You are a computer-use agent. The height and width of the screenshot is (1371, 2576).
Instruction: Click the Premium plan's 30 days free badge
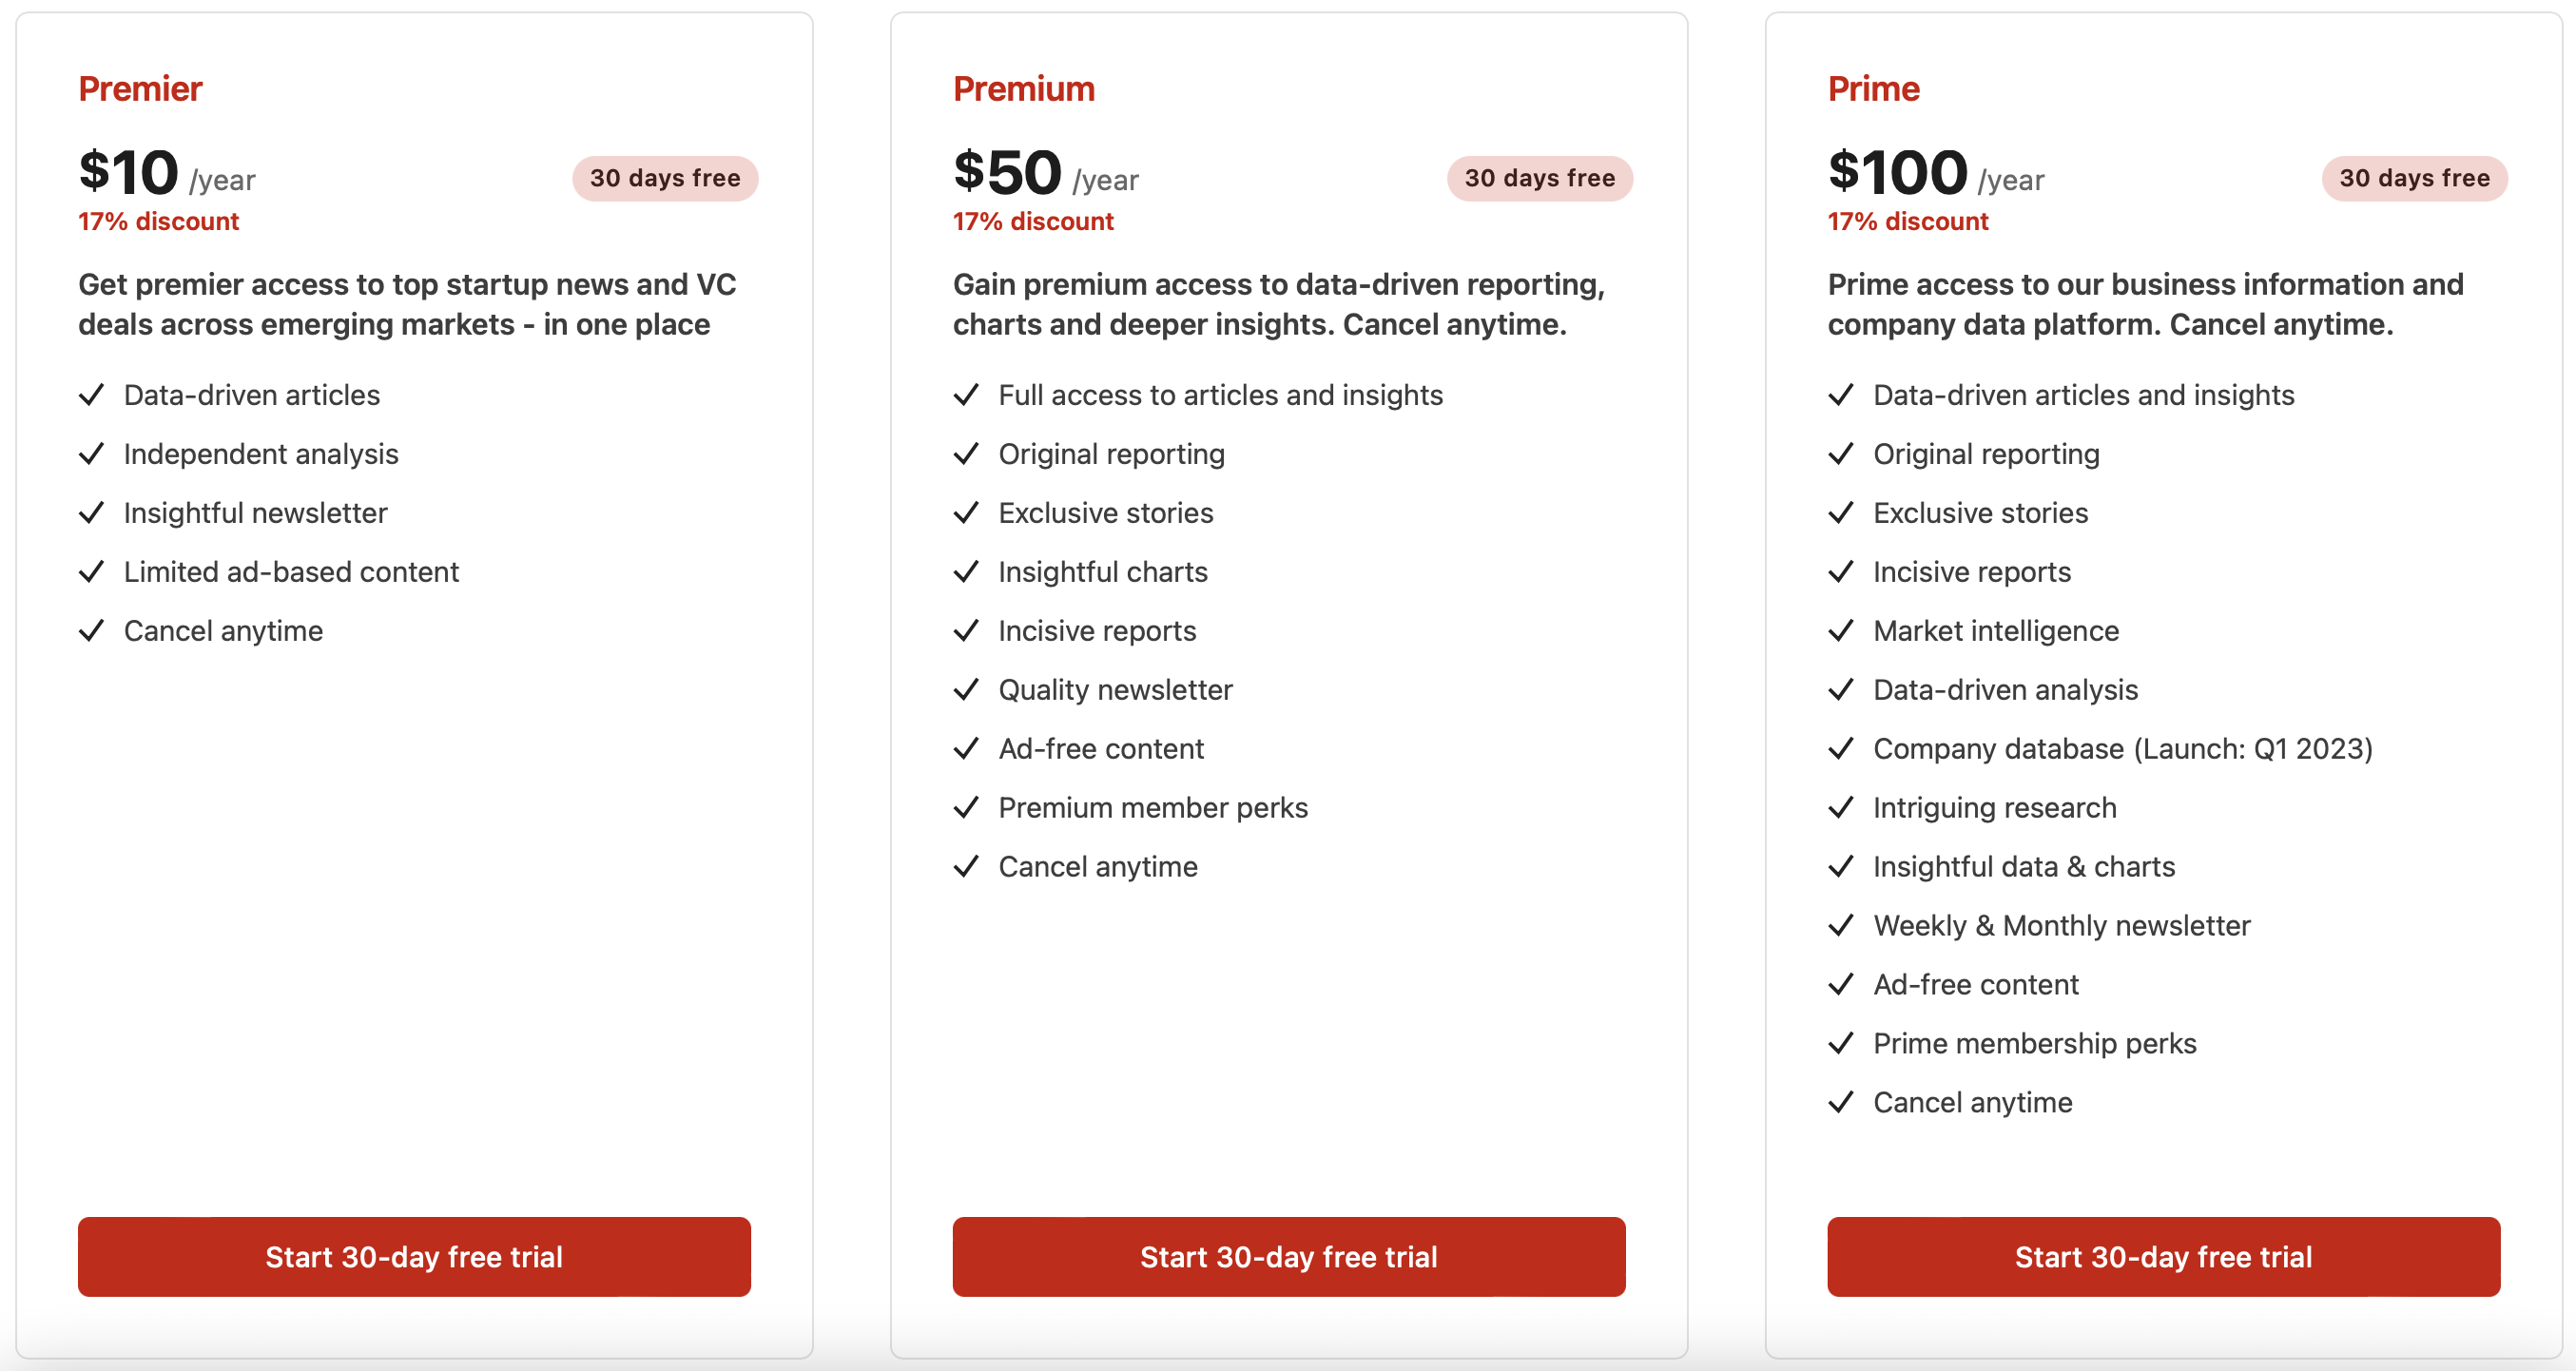pyautogui.click(x=1539, y=178)
